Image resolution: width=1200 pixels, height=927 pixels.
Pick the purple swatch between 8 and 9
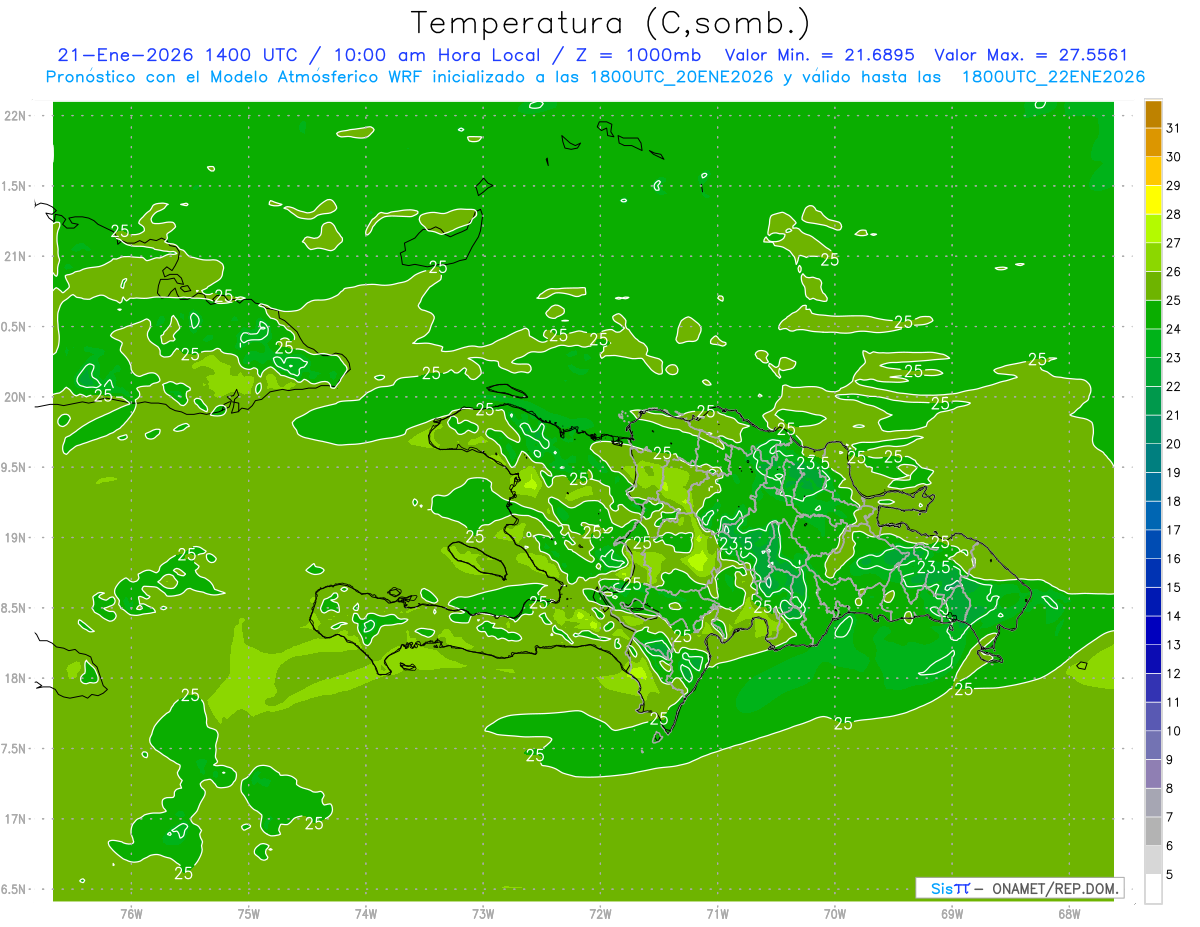pyautogui.click(x=1153, y=774)
